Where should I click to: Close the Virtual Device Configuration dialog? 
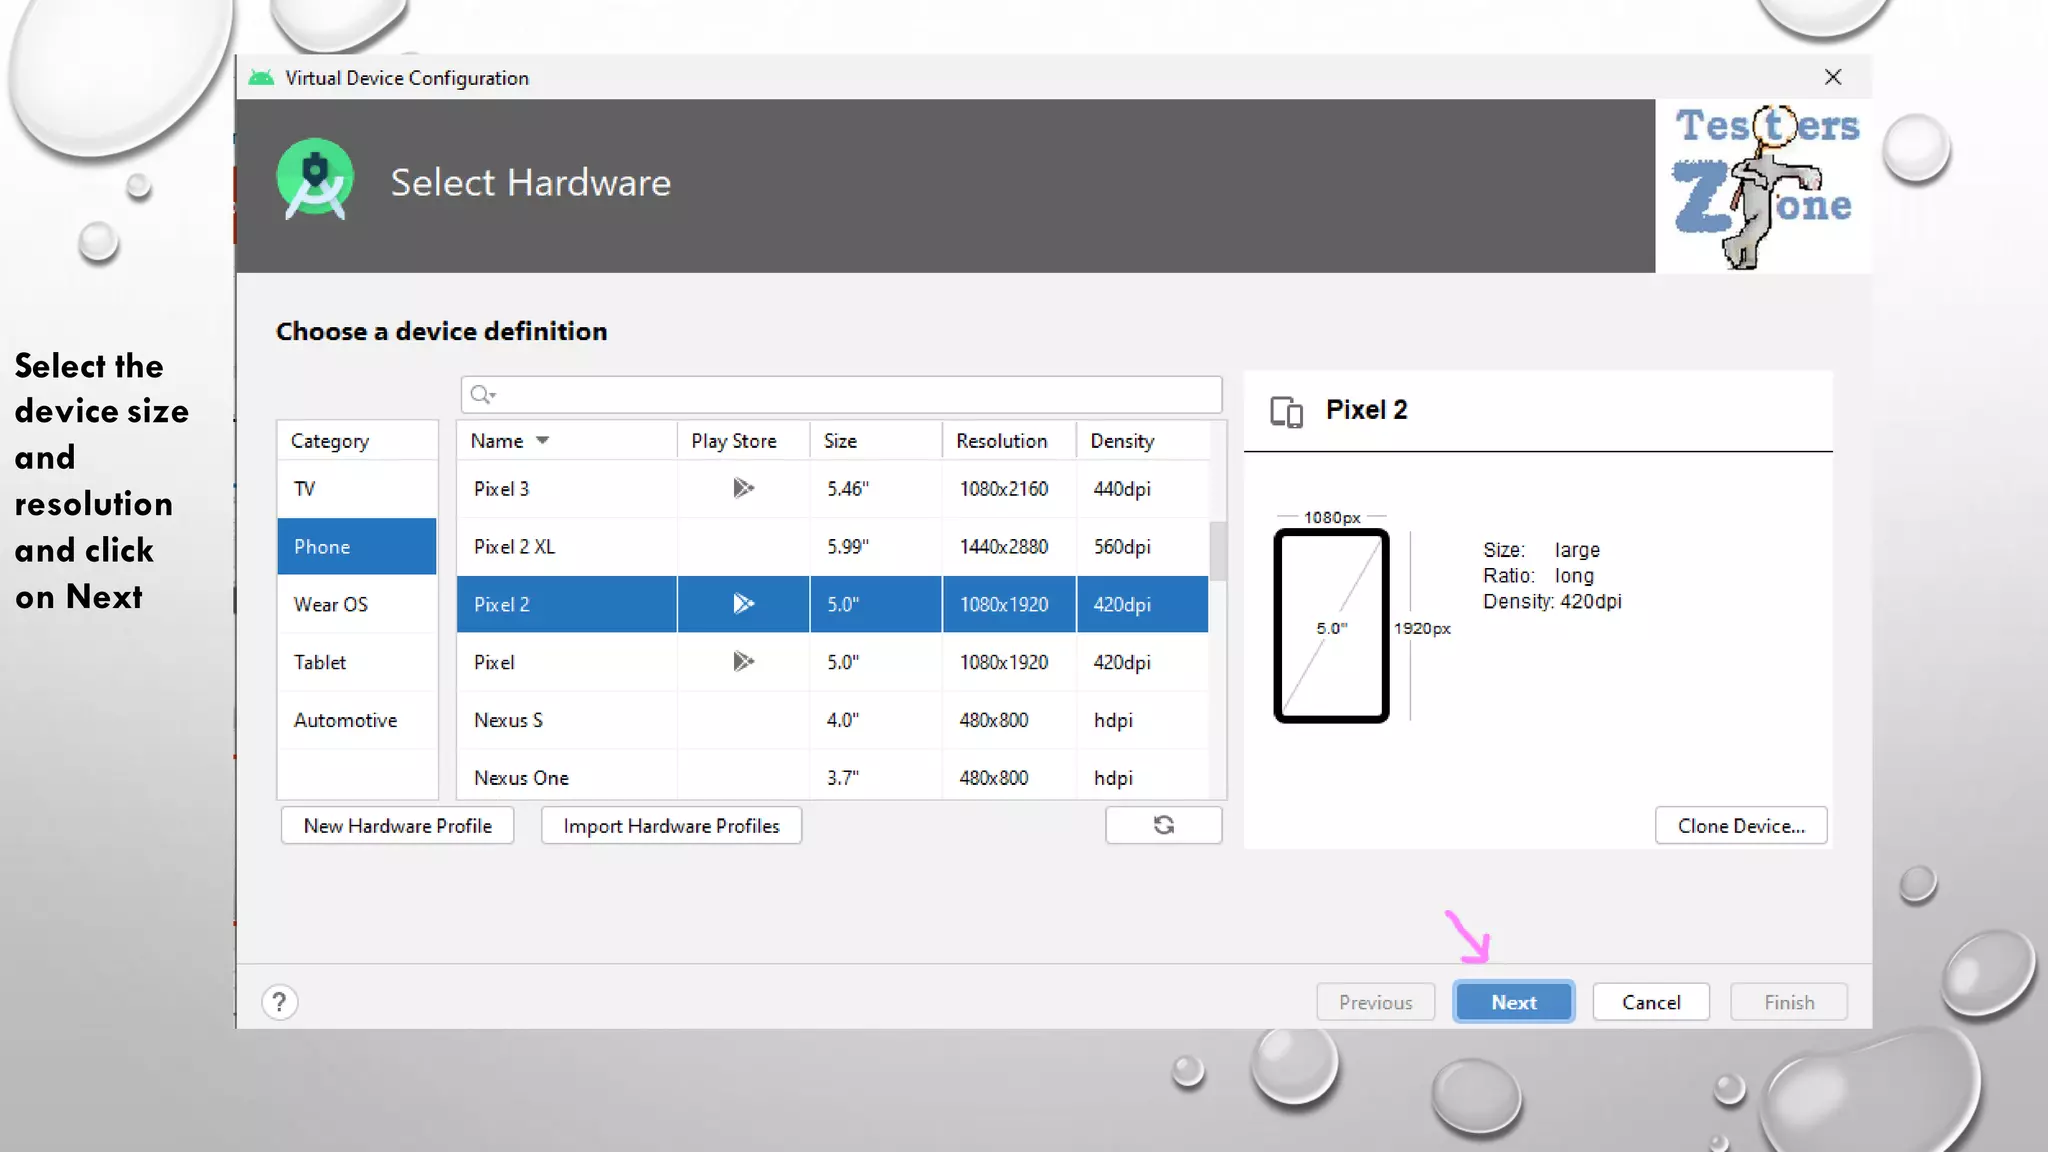[x=1833, y=77]
